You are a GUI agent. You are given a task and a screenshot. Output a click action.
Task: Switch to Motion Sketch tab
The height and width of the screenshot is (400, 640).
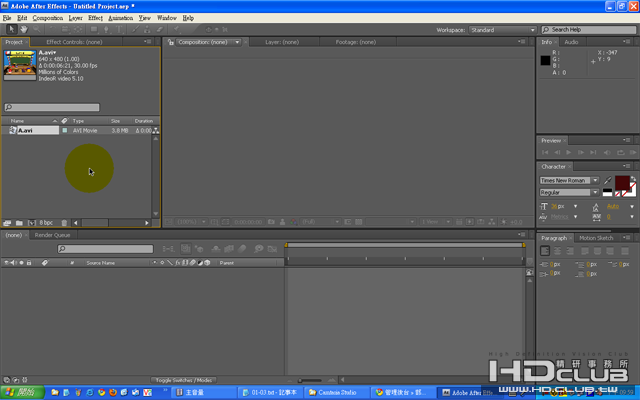pos(596,238)
